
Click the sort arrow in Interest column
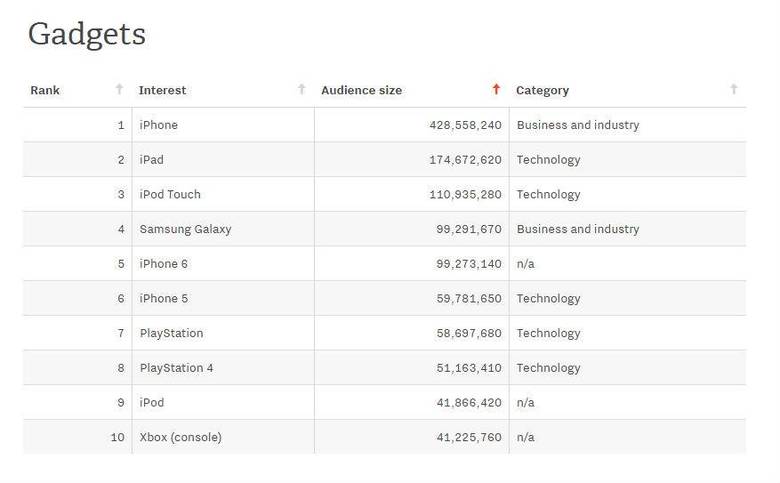point(302,90)
